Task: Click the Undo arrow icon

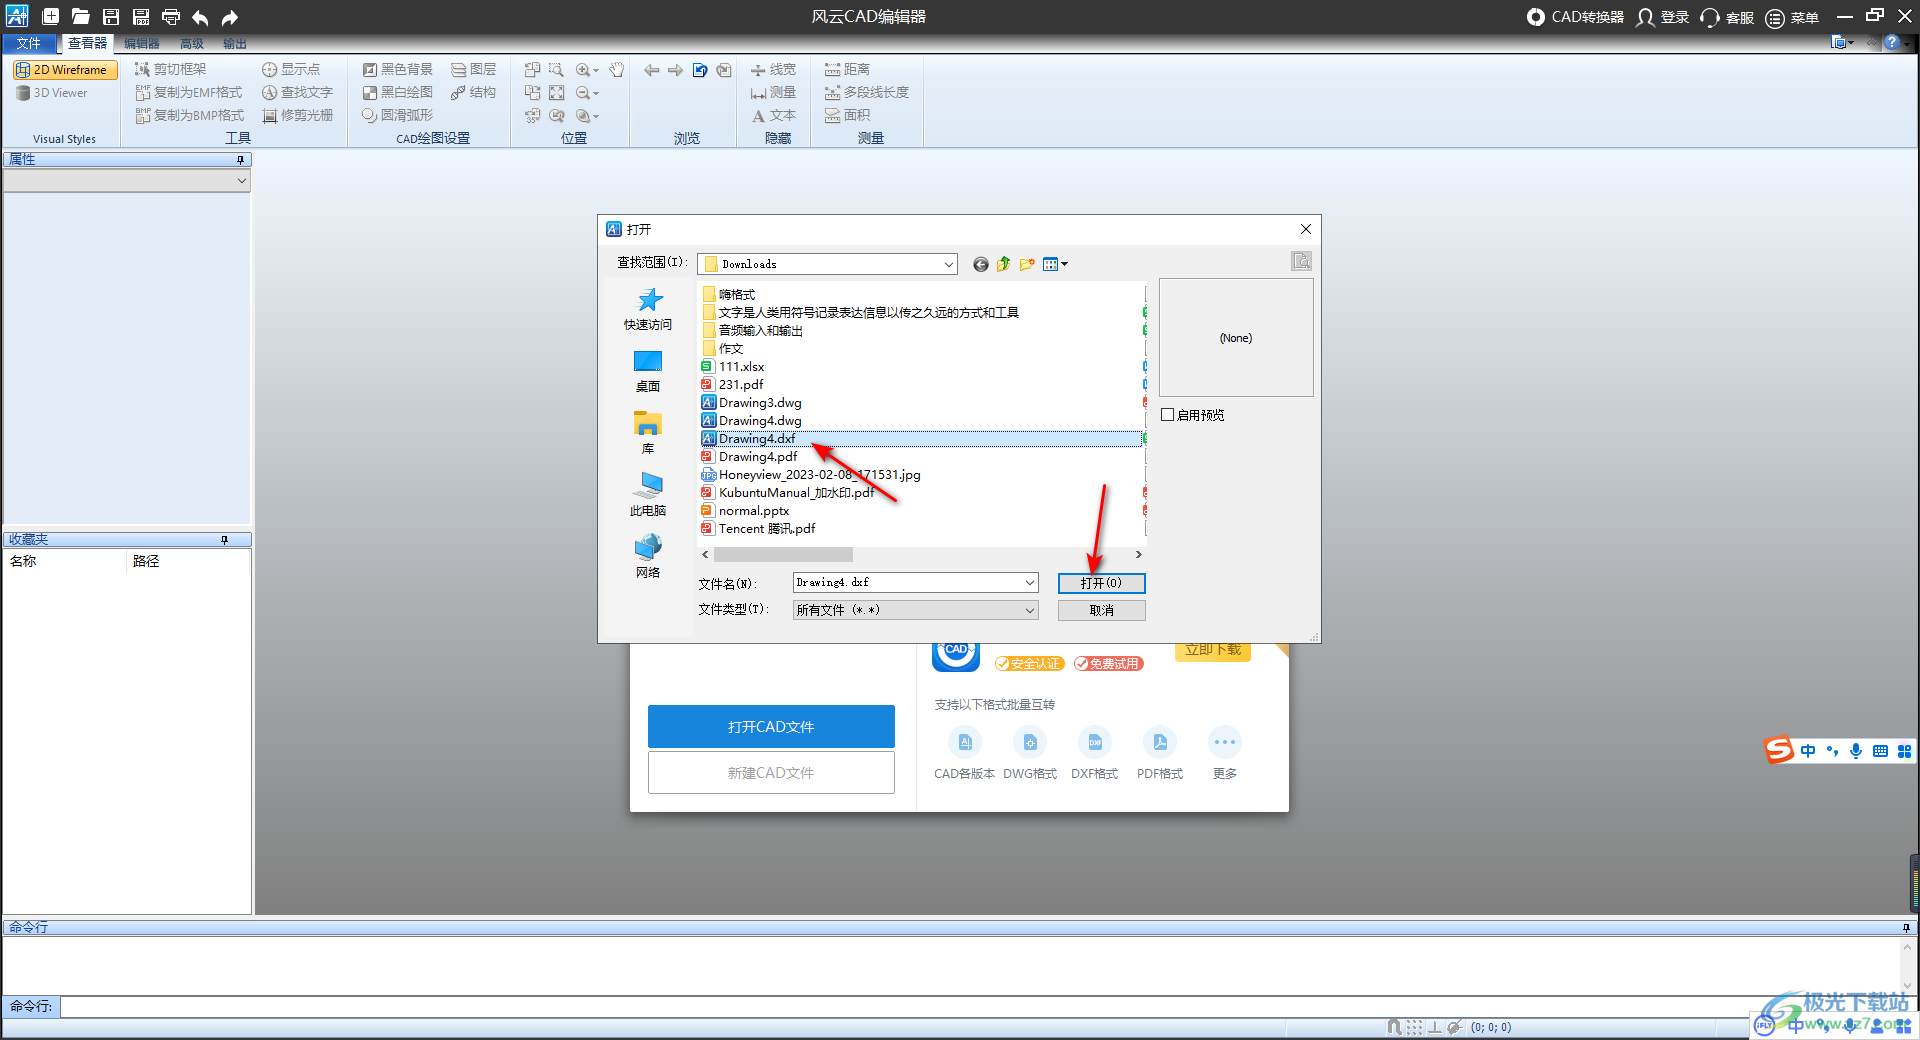Action: [200, 16]
